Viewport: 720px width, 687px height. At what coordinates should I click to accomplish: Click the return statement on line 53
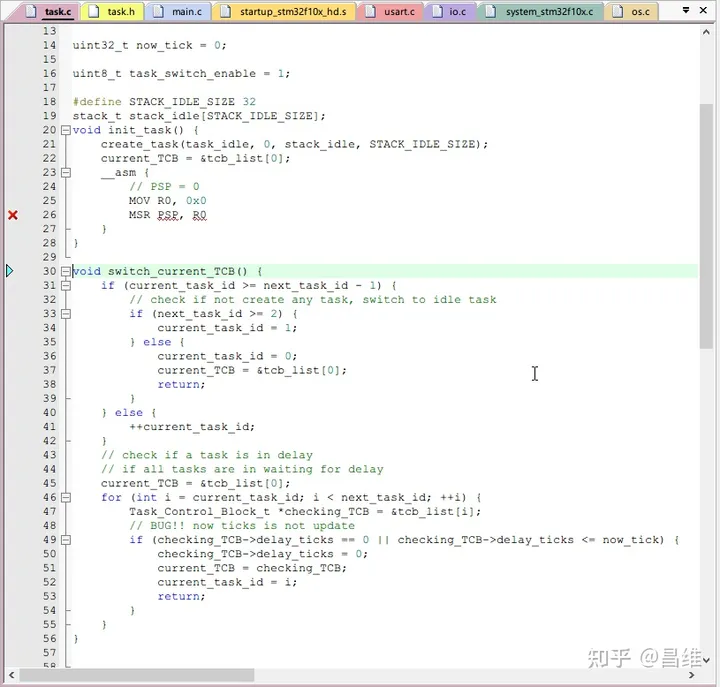[181, 597]
